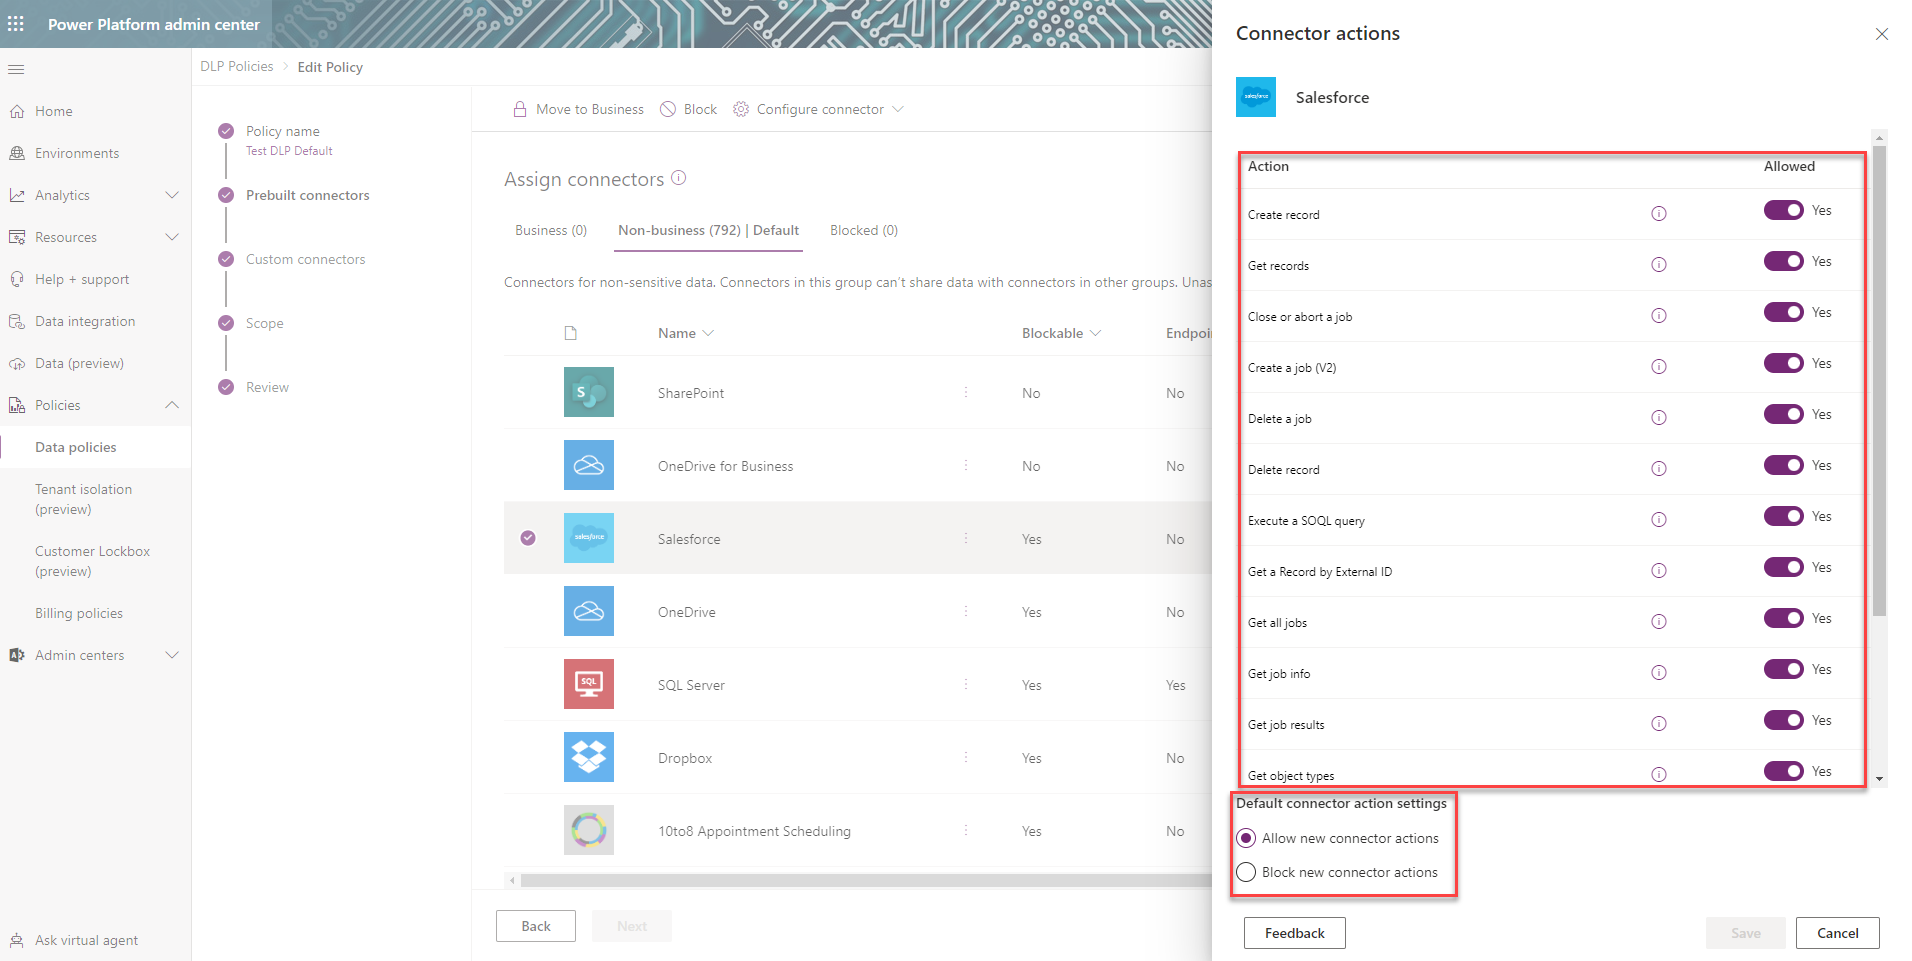
Task: Select Block new connector actions radio
Action: pos(1246,872)
